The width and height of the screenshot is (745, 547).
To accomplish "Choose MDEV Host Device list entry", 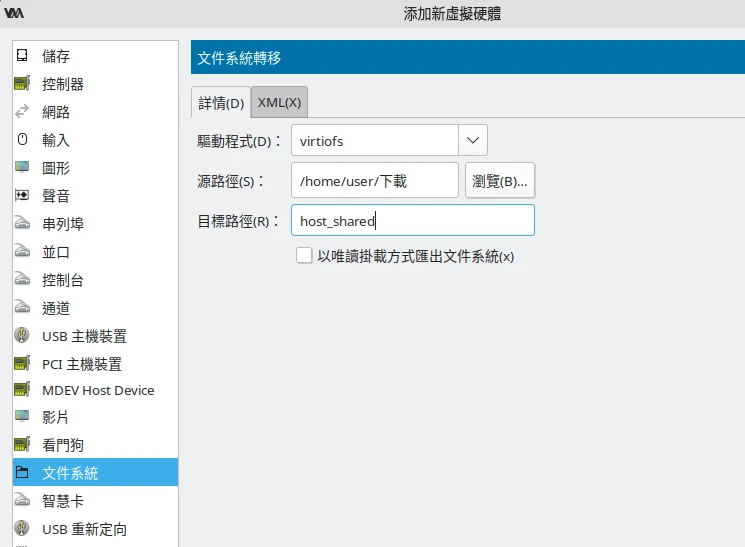I will pos(98,390).
